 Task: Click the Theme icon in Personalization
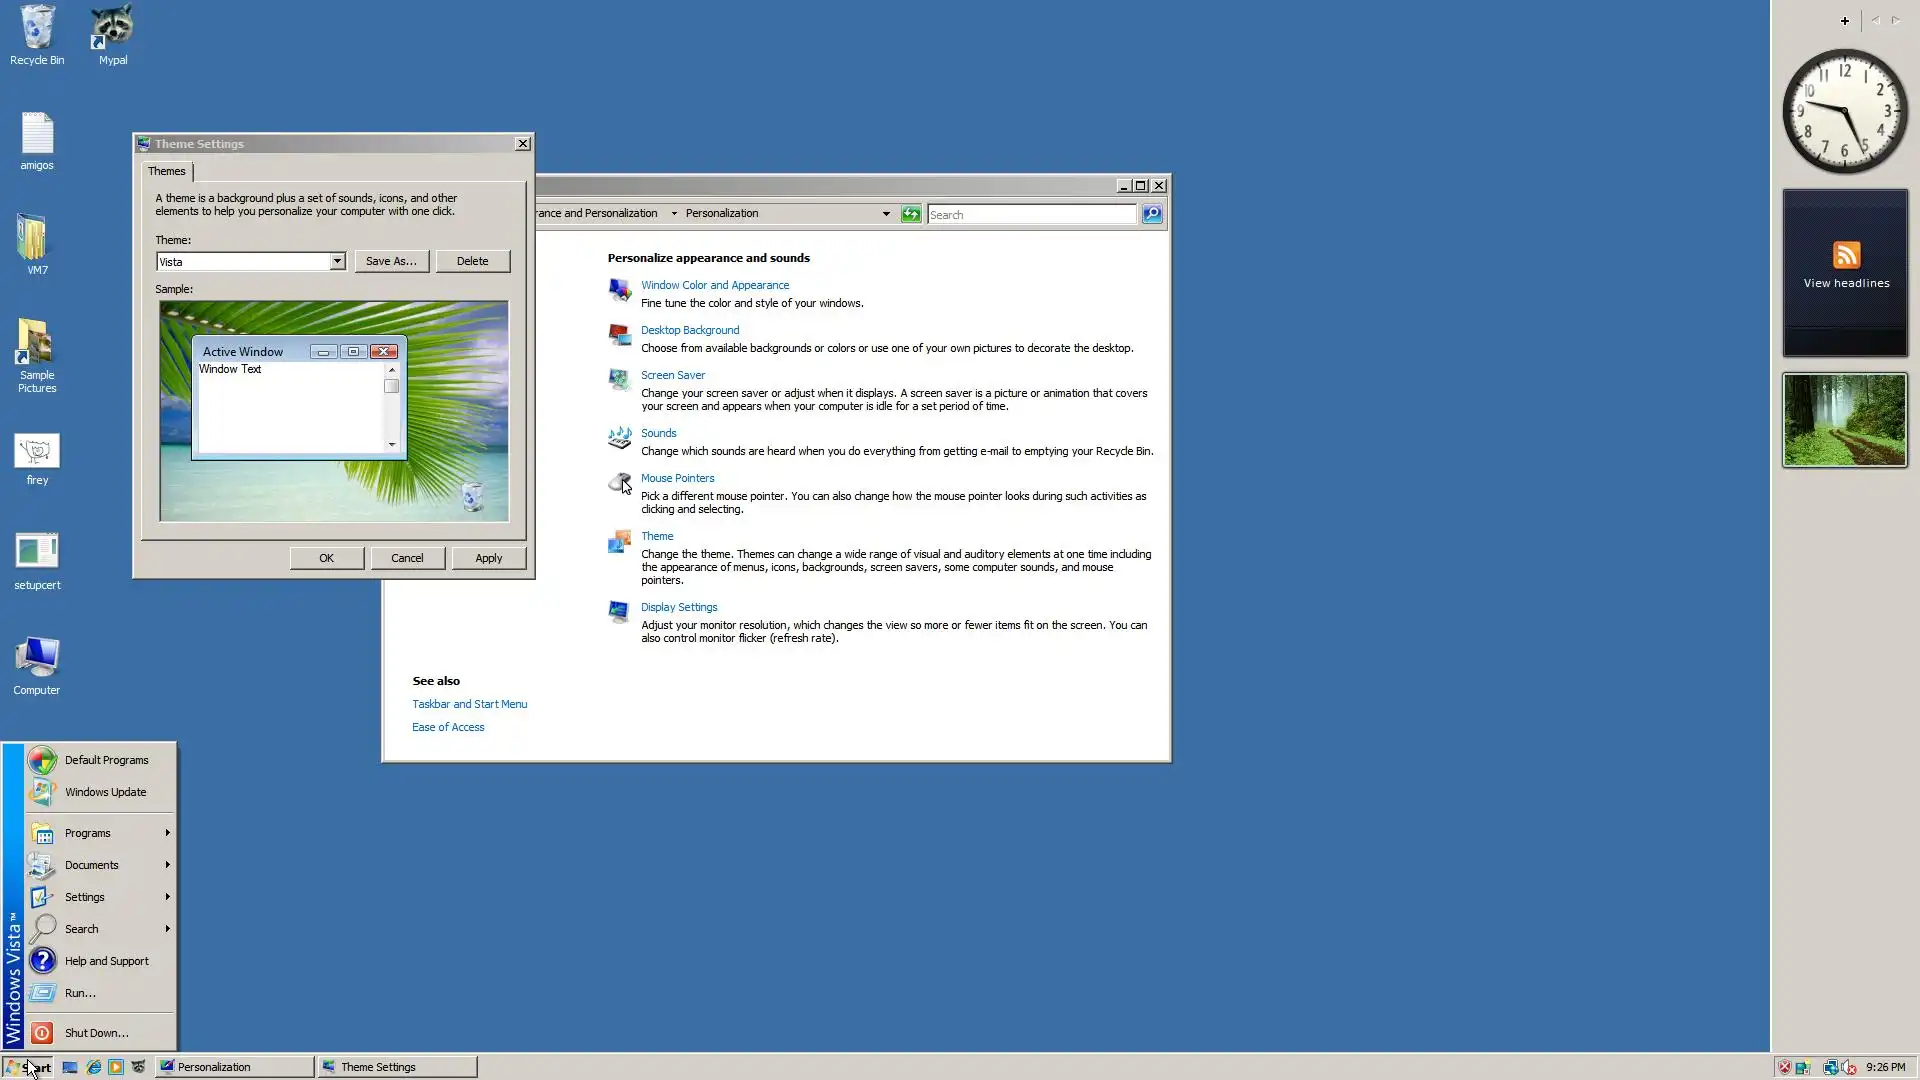619,541
